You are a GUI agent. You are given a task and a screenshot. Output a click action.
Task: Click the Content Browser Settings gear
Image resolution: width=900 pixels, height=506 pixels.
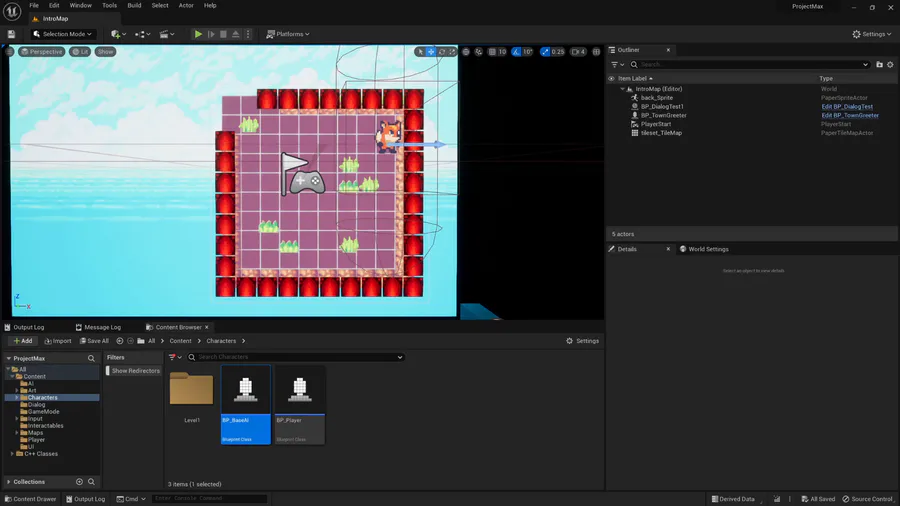(583, 341)
